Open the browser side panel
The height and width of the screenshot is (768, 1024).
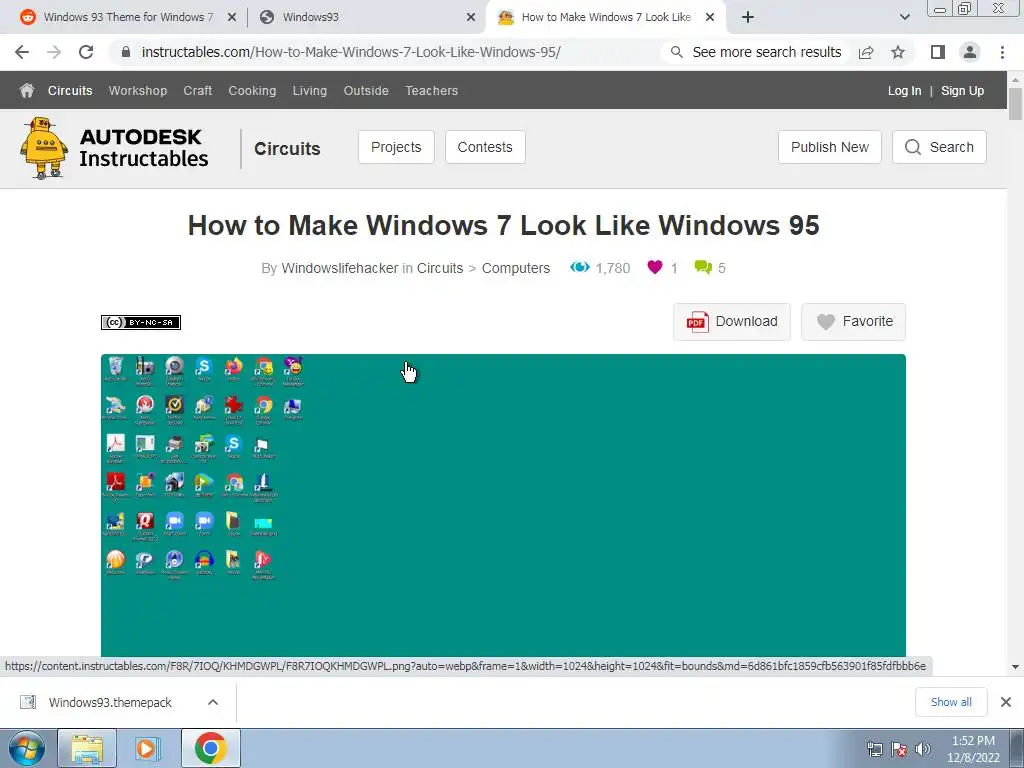(938, 52)
